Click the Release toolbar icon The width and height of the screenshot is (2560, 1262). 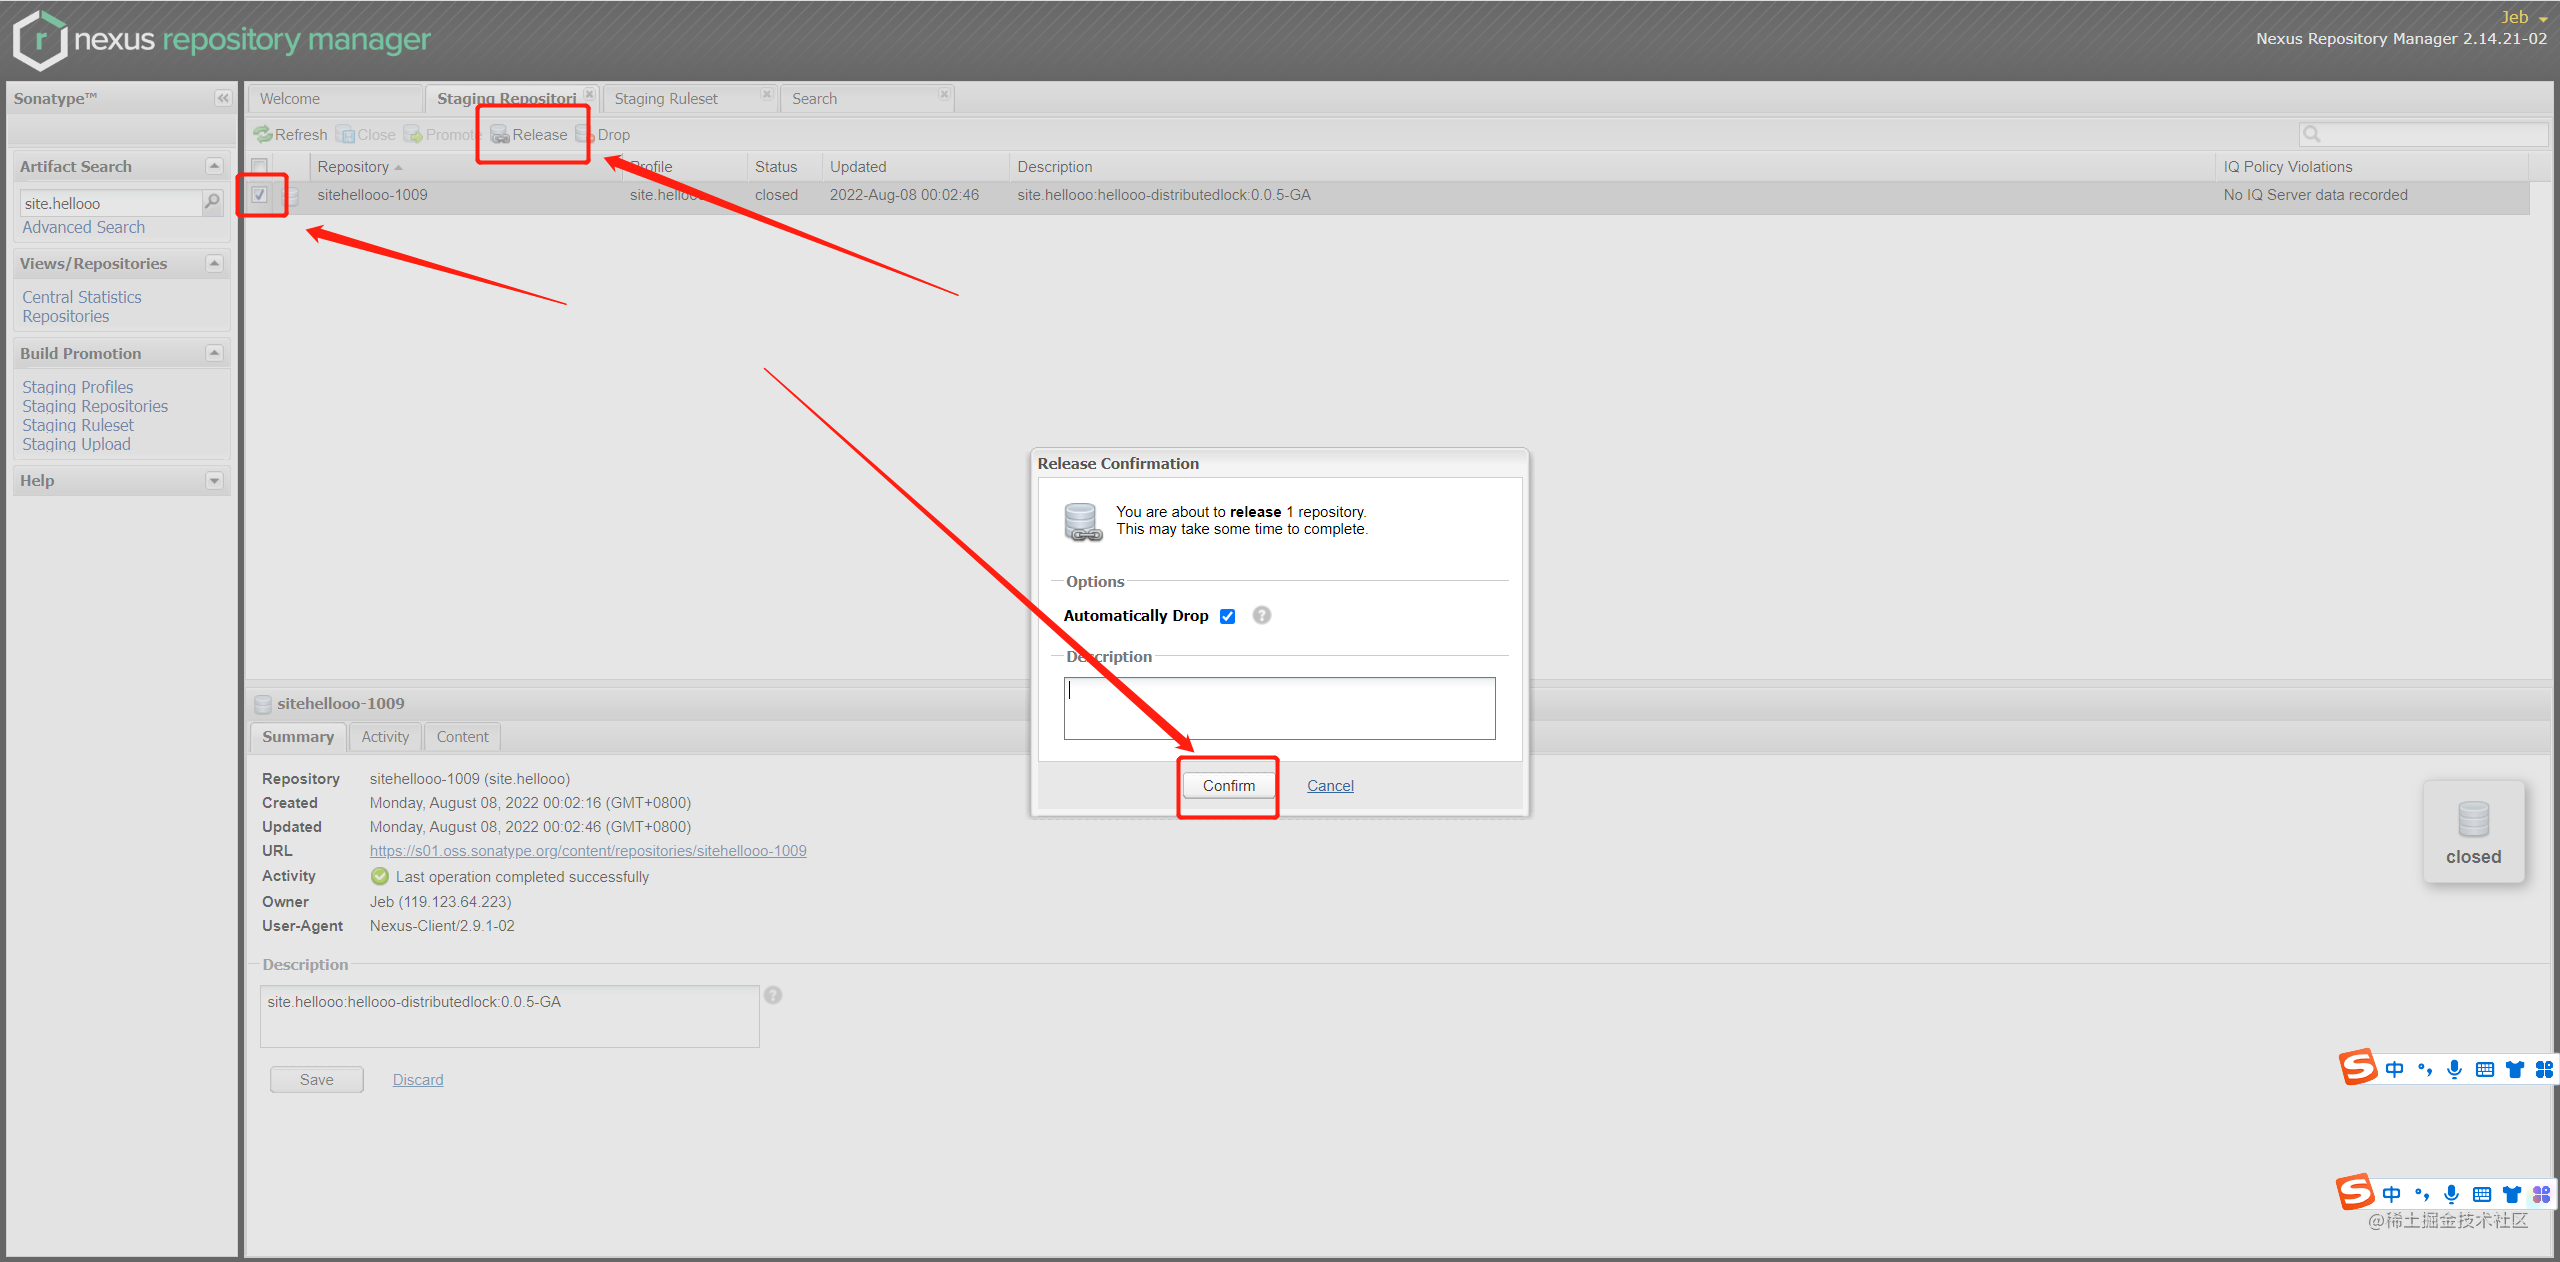[x=500, y=134]
